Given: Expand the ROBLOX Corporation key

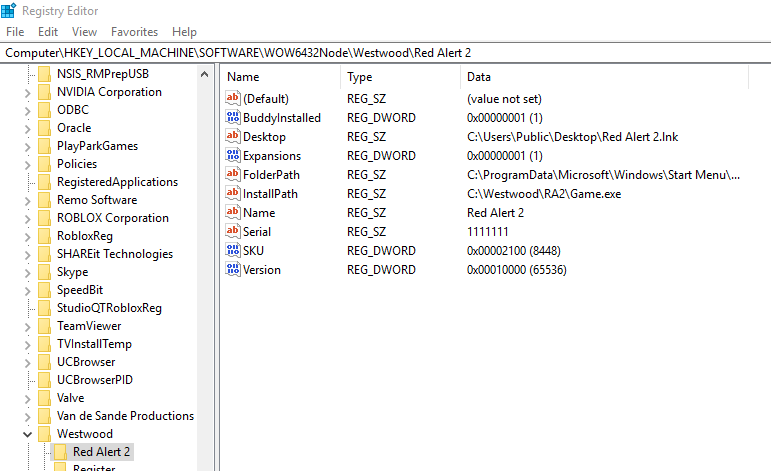Looking at the screenshot, I should tap(27, 219).
